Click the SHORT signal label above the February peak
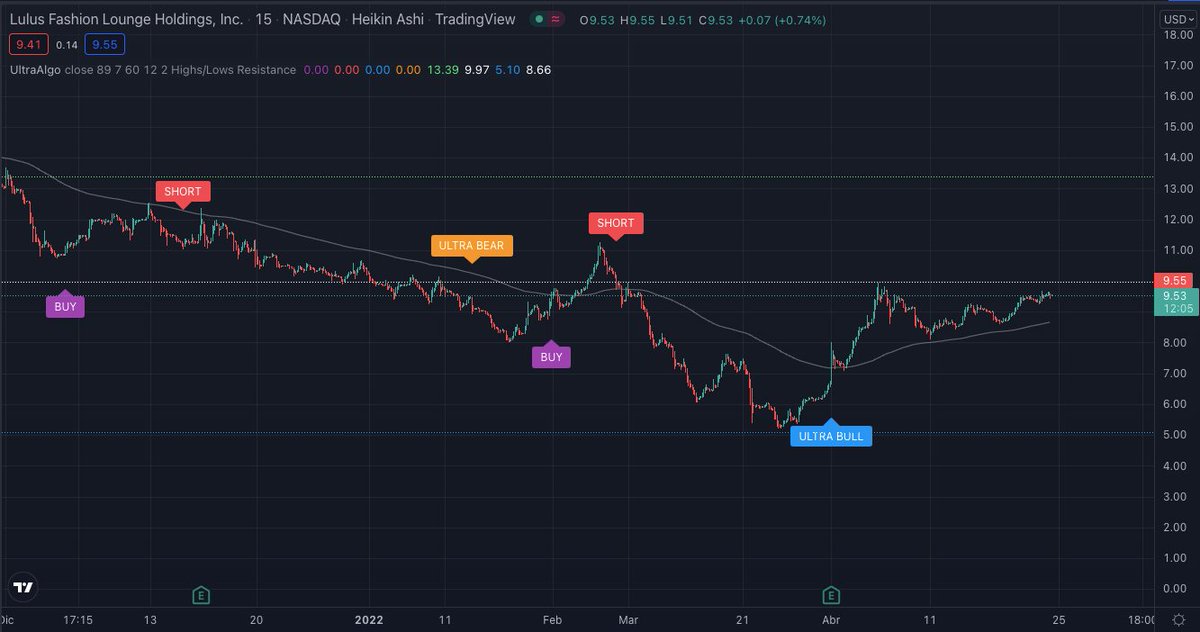Viewport: 1200px width, 632px height. click(616, 223)
